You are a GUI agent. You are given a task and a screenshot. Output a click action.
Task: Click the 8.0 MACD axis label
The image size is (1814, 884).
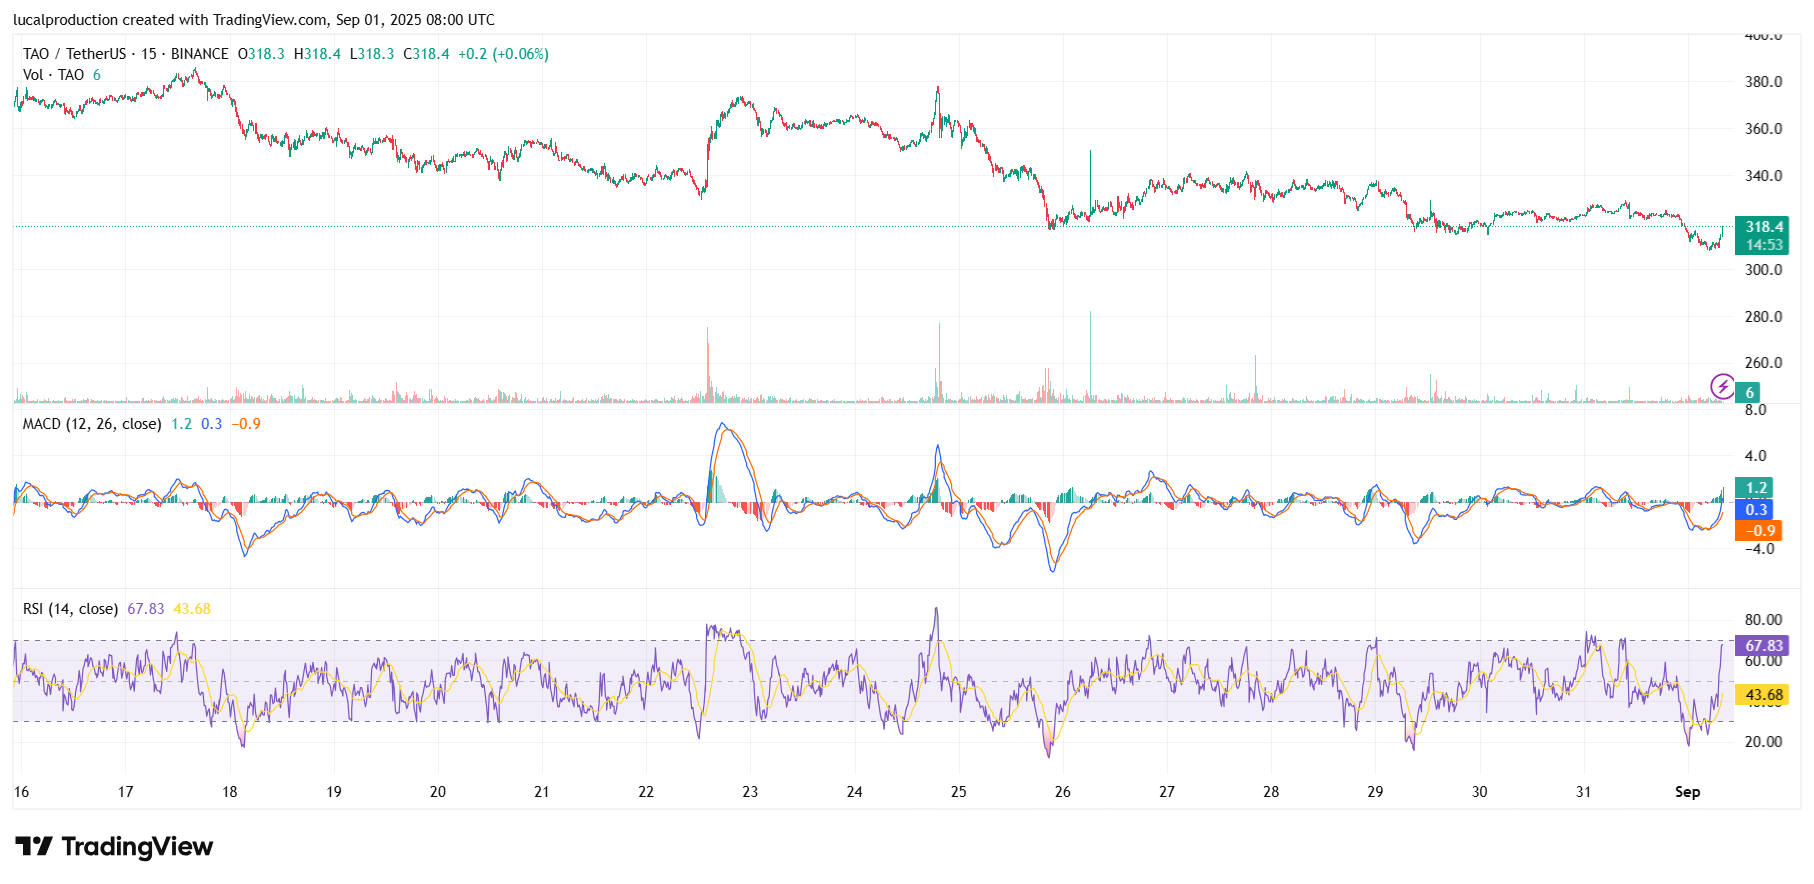point(1755,410)
